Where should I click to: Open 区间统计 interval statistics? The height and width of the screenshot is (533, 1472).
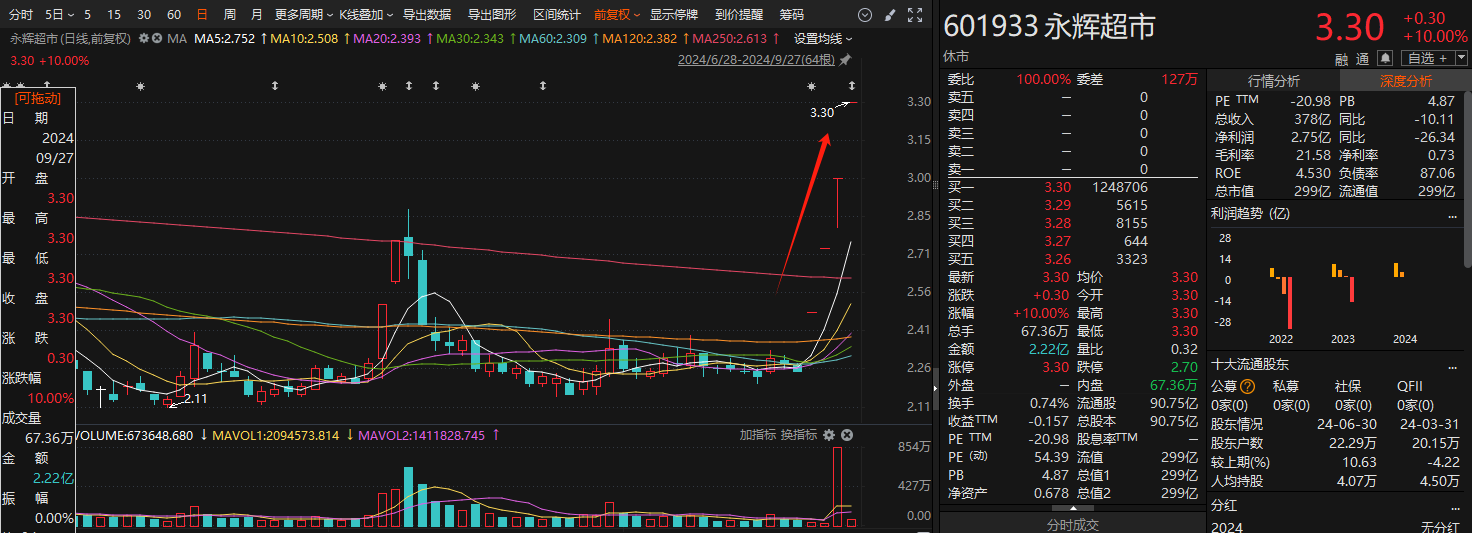tap(557, 15)
